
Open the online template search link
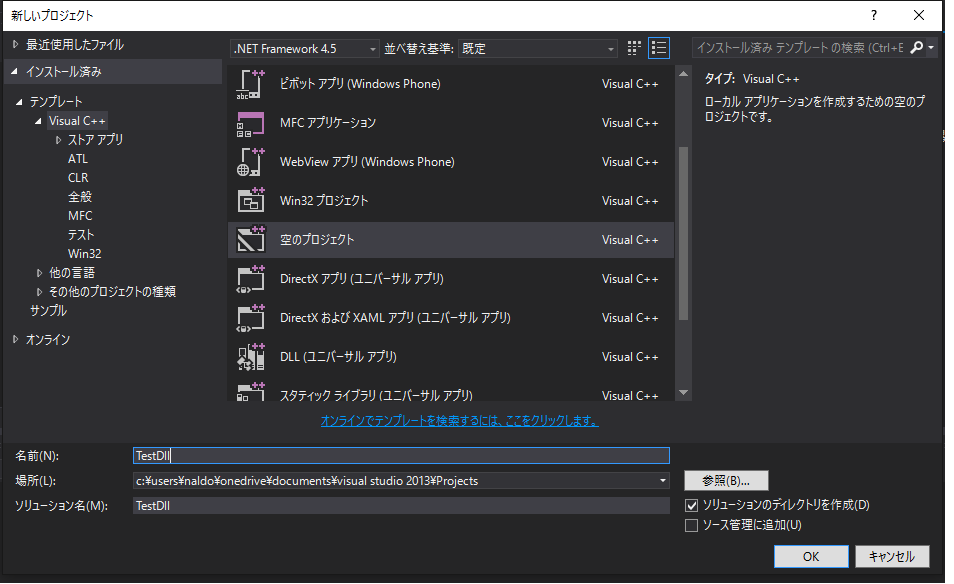[x=459, y=420]
